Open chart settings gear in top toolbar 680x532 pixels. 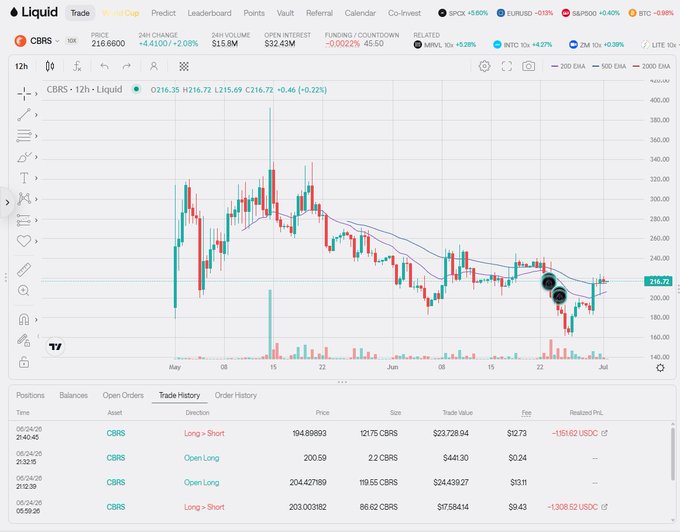[x=484, y=66]
